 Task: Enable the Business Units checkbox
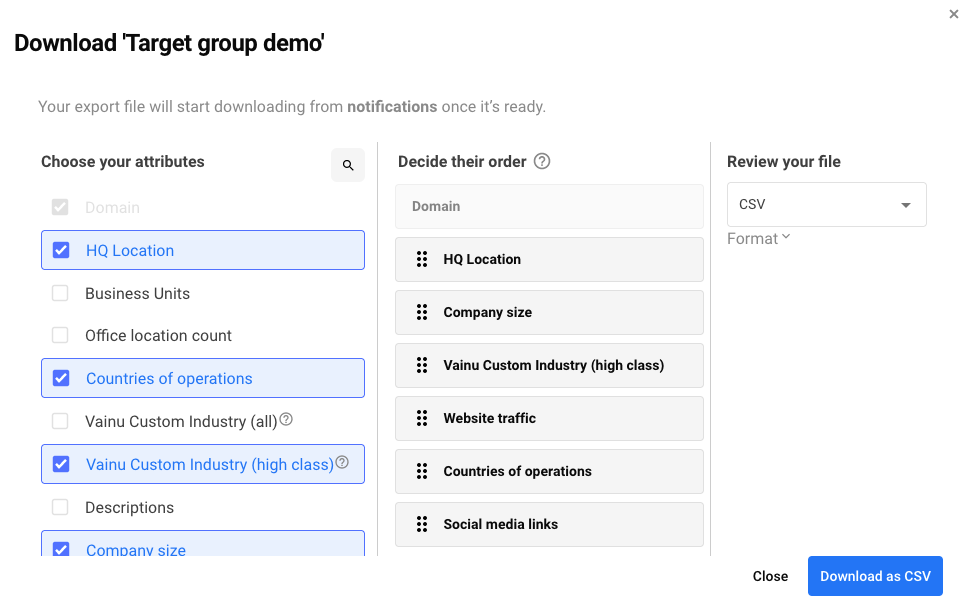(60, 294)
